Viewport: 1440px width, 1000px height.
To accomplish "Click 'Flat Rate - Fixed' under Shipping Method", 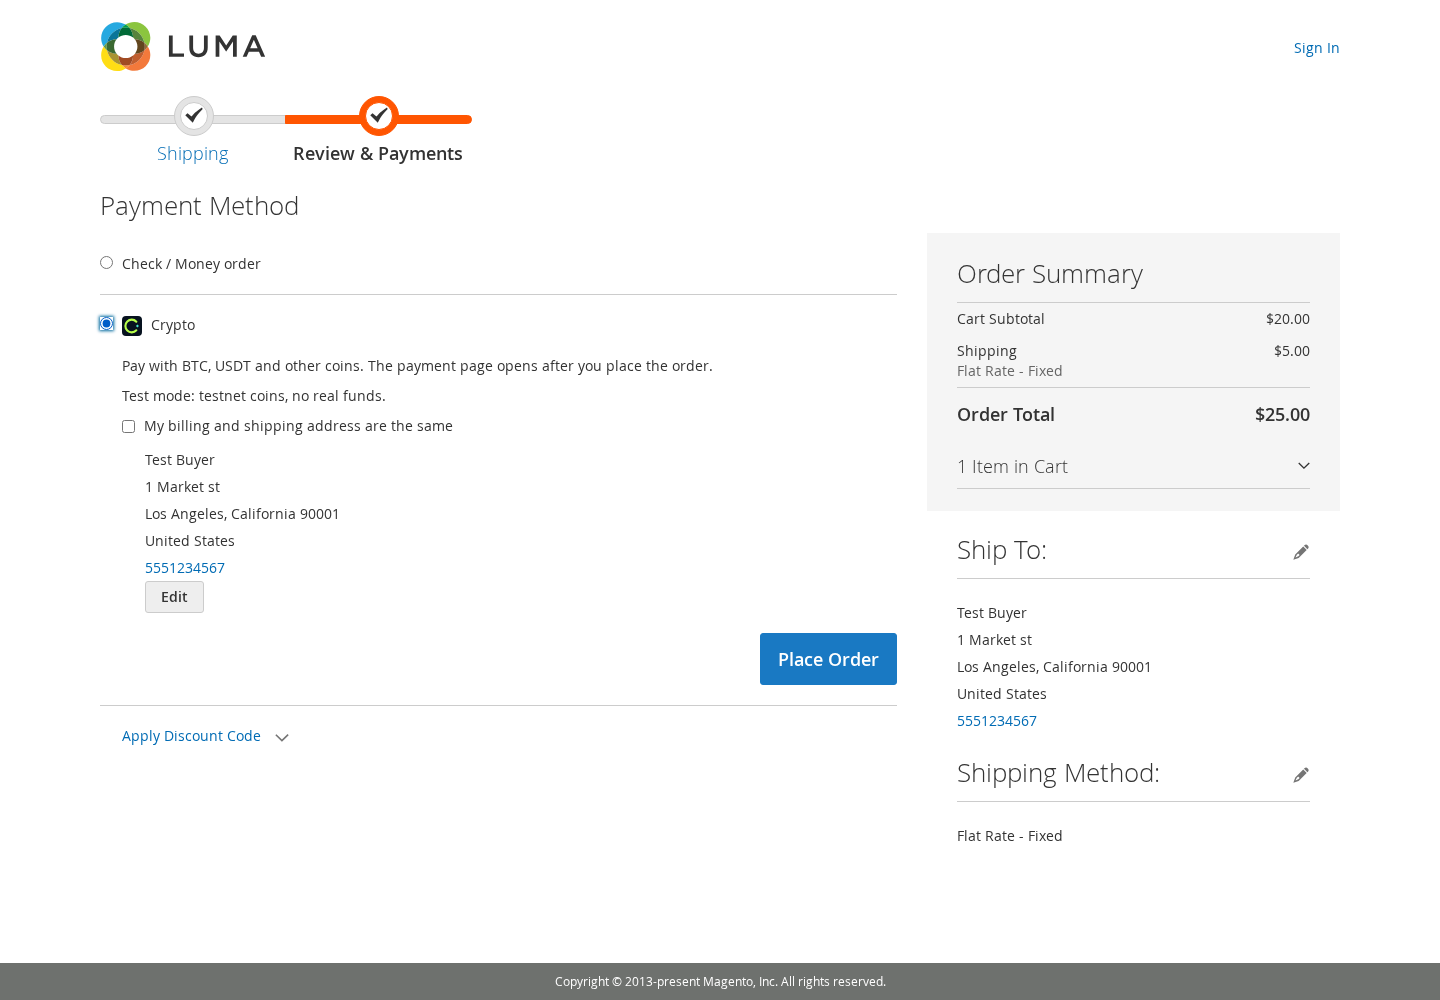I will [x=1010, y=836].
